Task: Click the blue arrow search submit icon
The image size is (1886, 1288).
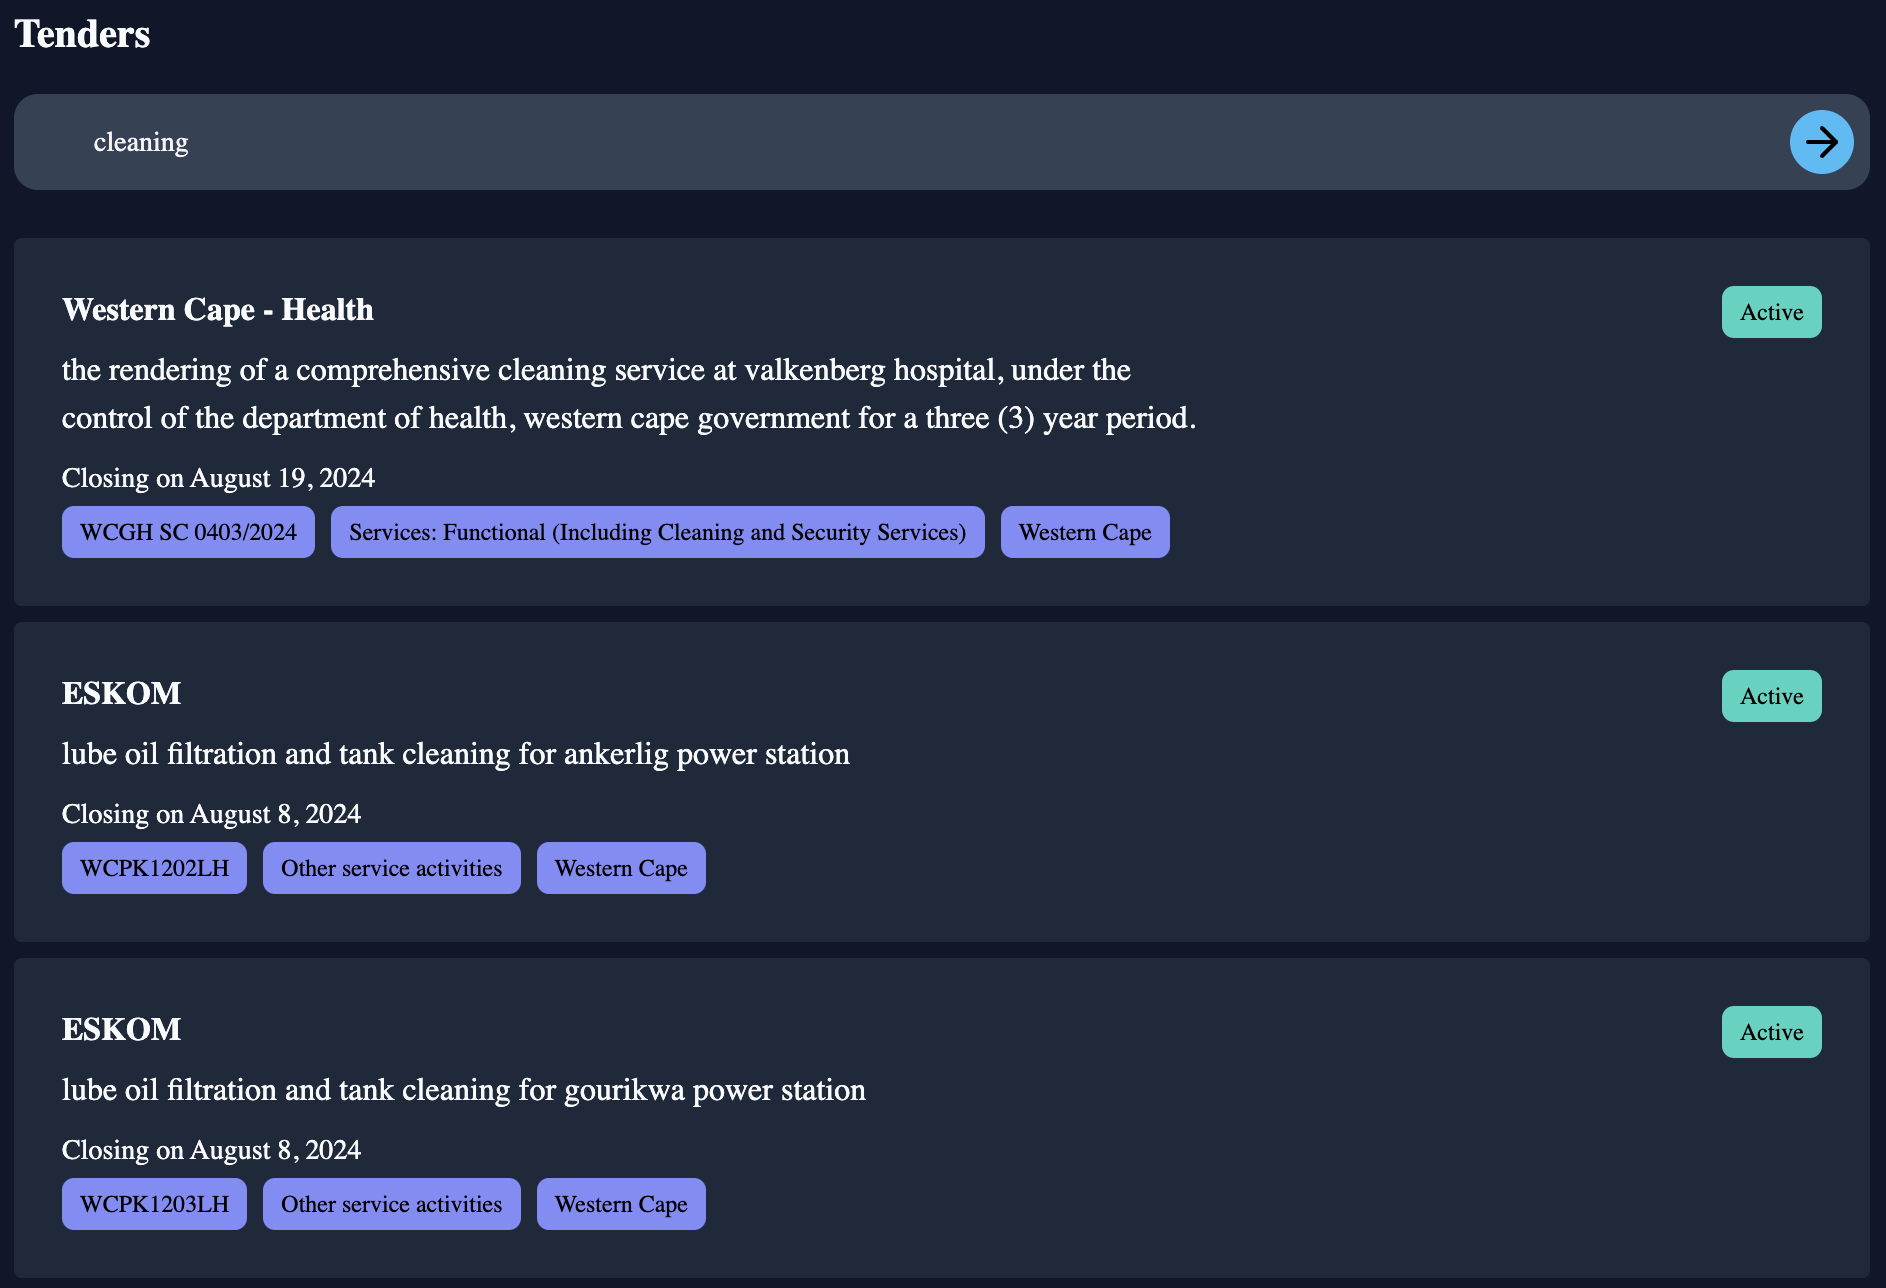Action: [x=1821, y=142]
